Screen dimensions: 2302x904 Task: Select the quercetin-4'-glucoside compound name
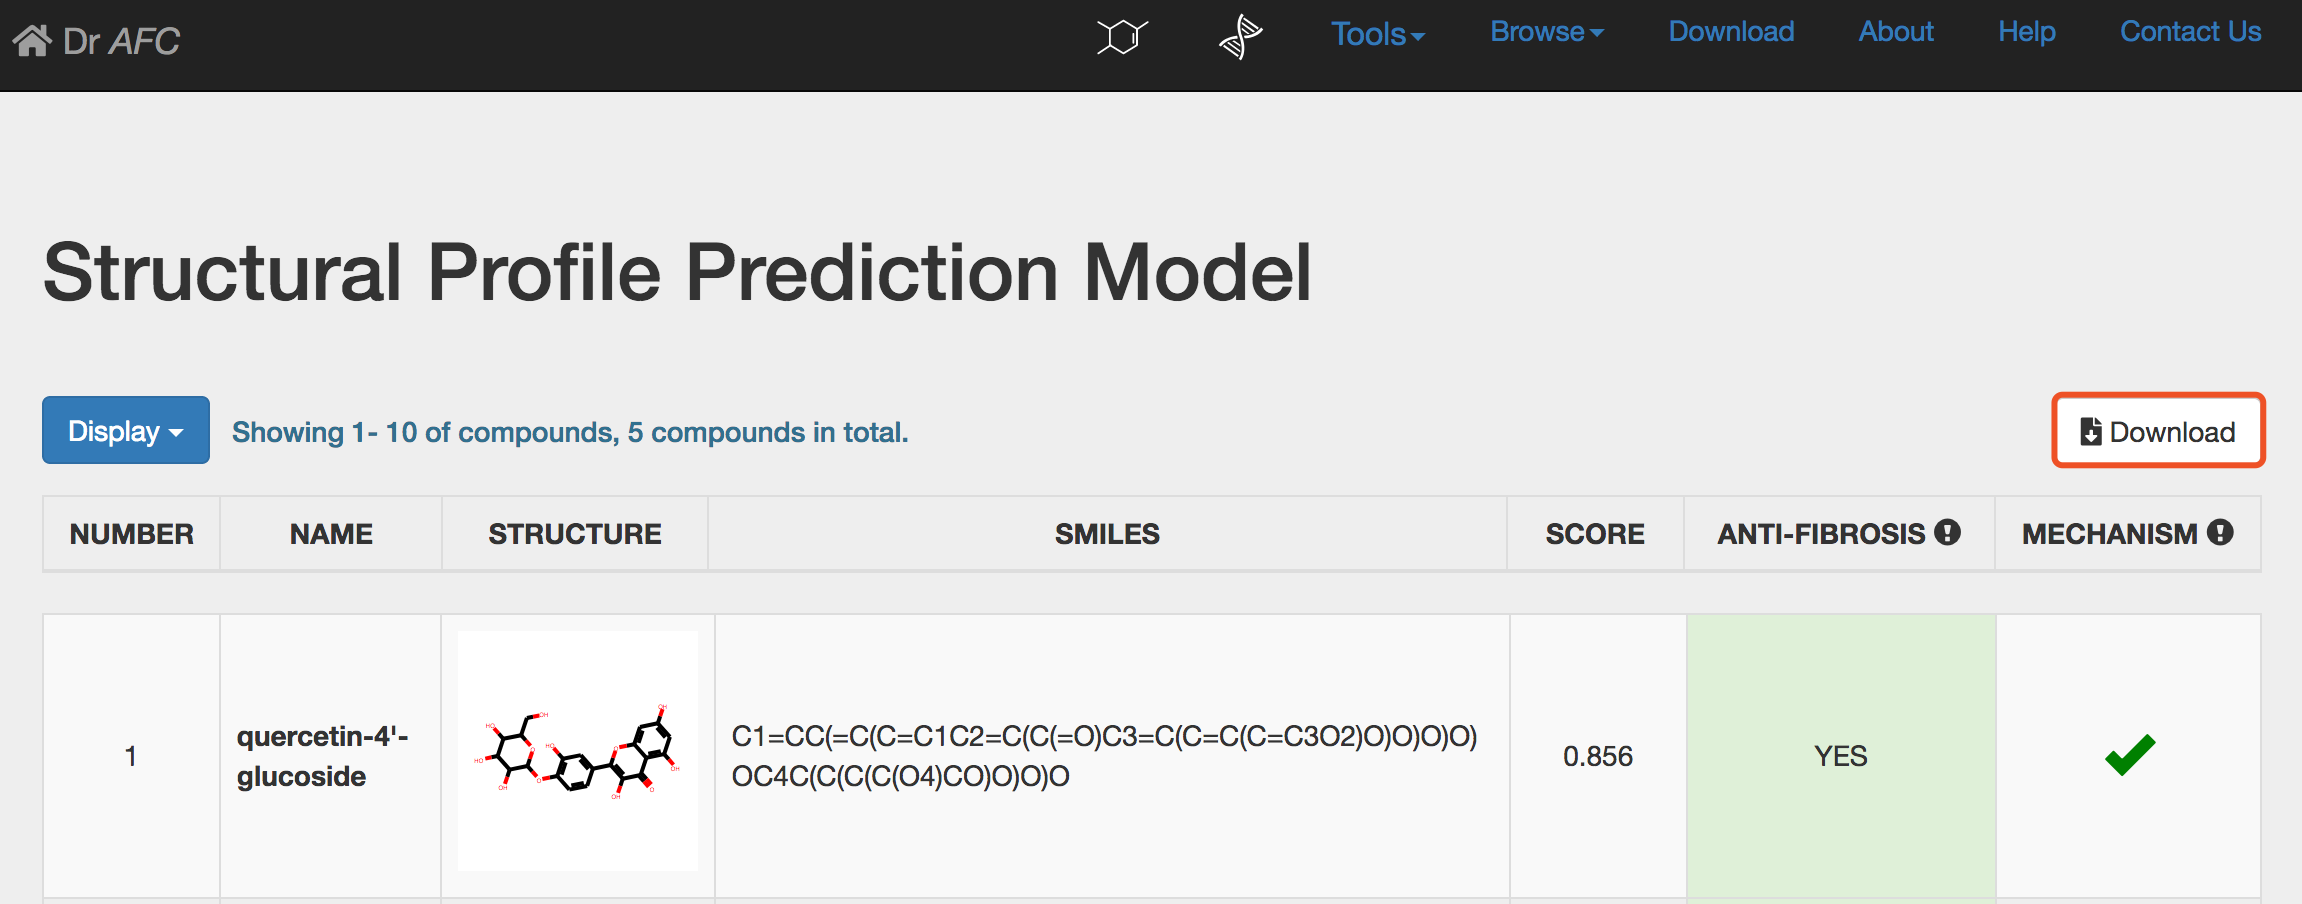click(x=322, y=756)
